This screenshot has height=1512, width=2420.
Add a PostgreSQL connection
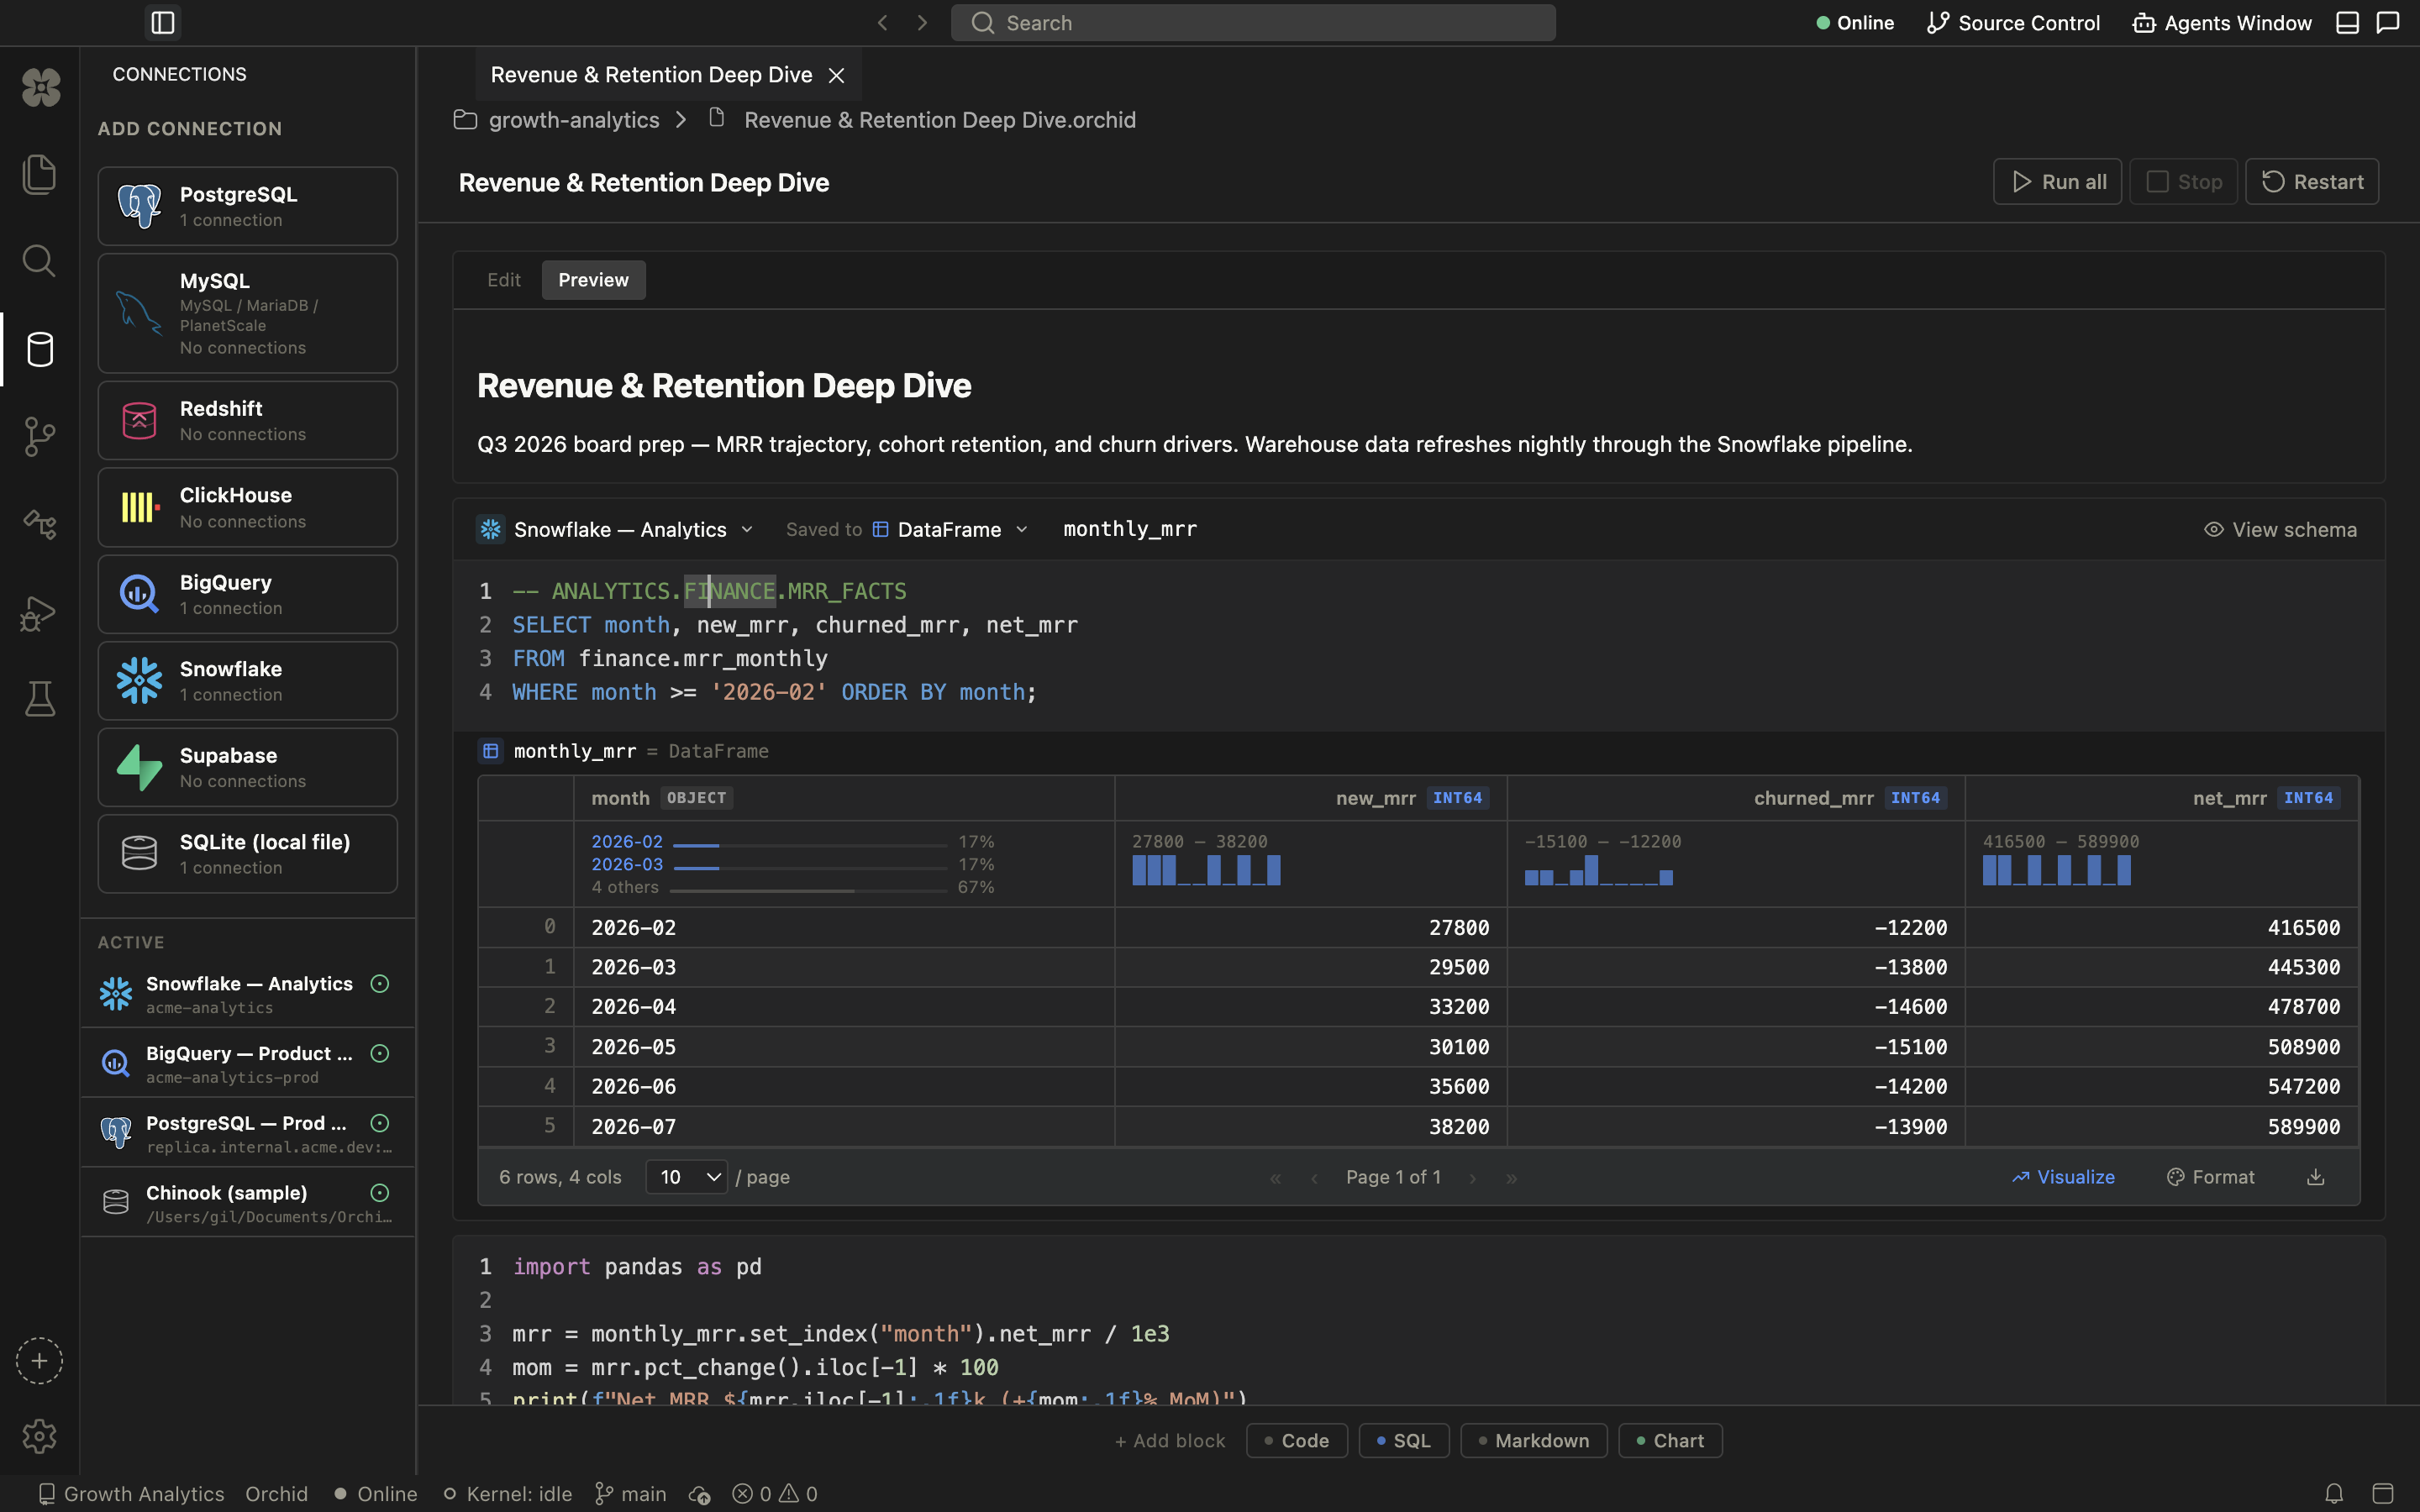point(248,206)
